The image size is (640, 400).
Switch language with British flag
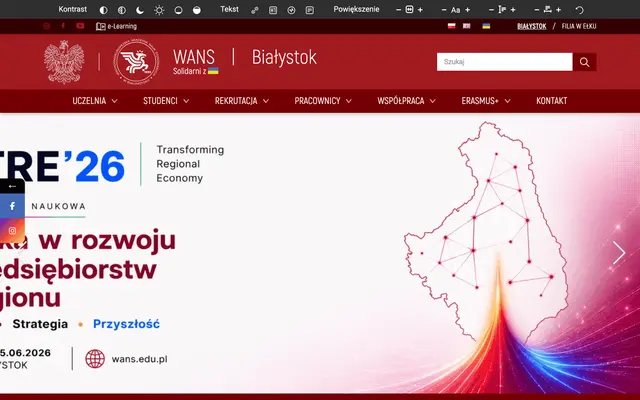pyautogui.click(x=467, y=26)
